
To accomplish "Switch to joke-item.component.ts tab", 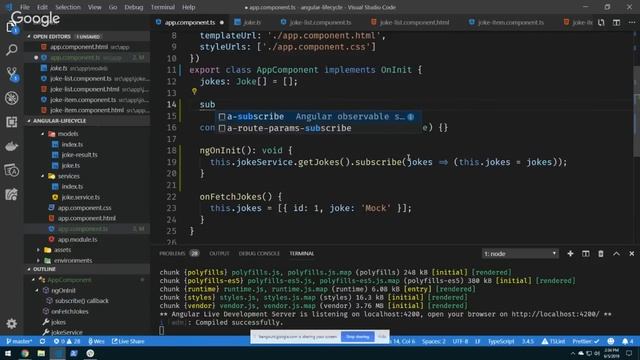I will tap(507, 22).
